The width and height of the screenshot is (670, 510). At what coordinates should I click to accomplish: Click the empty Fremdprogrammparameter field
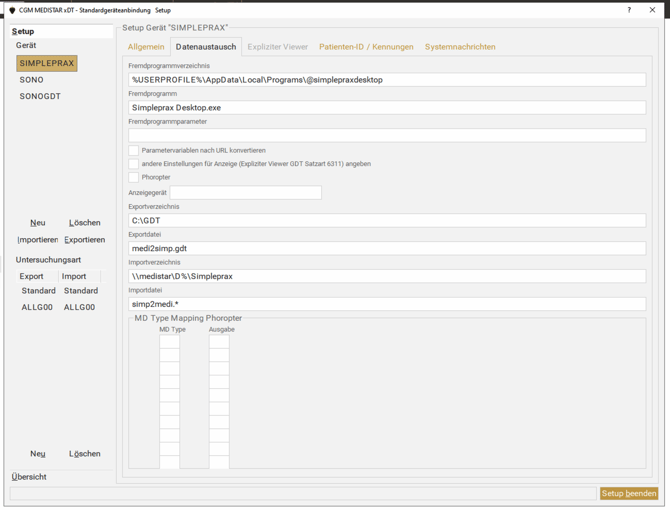point(387,136)
